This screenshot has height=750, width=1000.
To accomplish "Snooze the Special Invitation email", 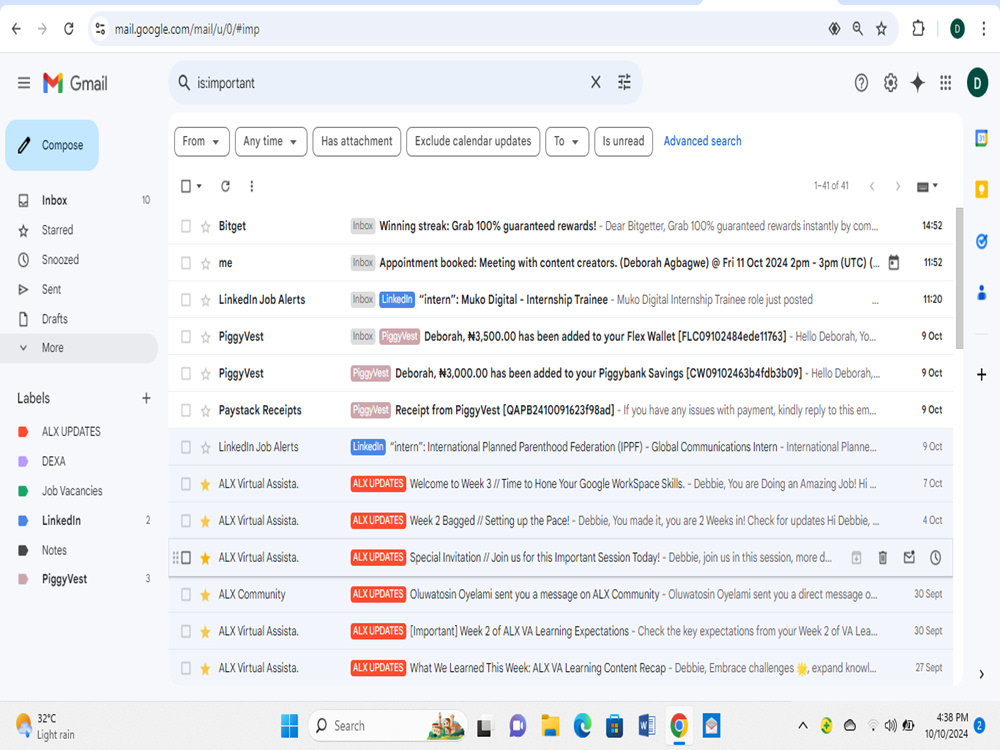I will tap(936, 557).
